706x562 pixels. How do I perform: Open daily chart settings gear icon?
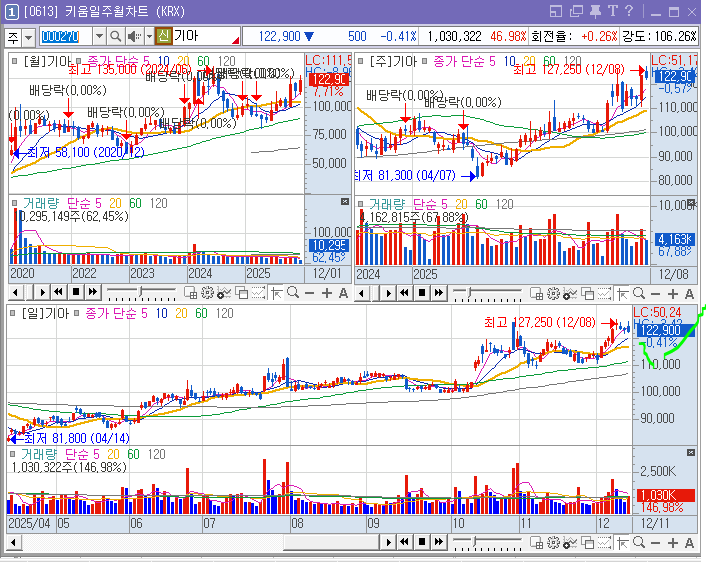(x=553, y=543)
